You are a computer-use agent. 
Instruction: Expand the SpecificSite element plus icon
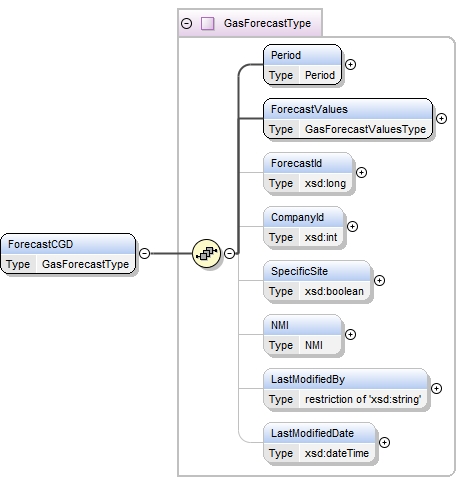point(379,280)
